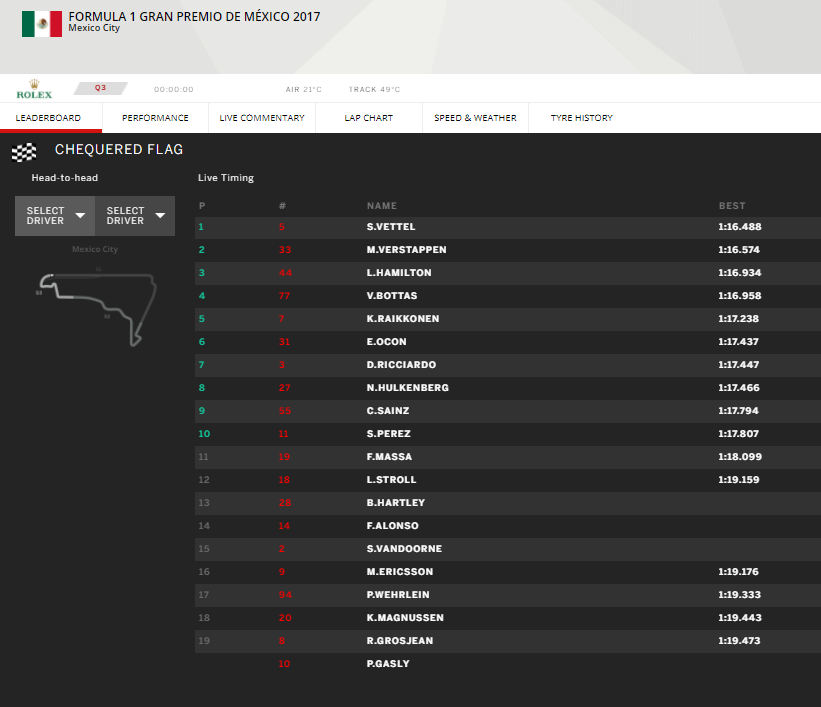Screen dimensions: 821x707
Task: Select N.HULKENBERG row name
Action: 407,388
